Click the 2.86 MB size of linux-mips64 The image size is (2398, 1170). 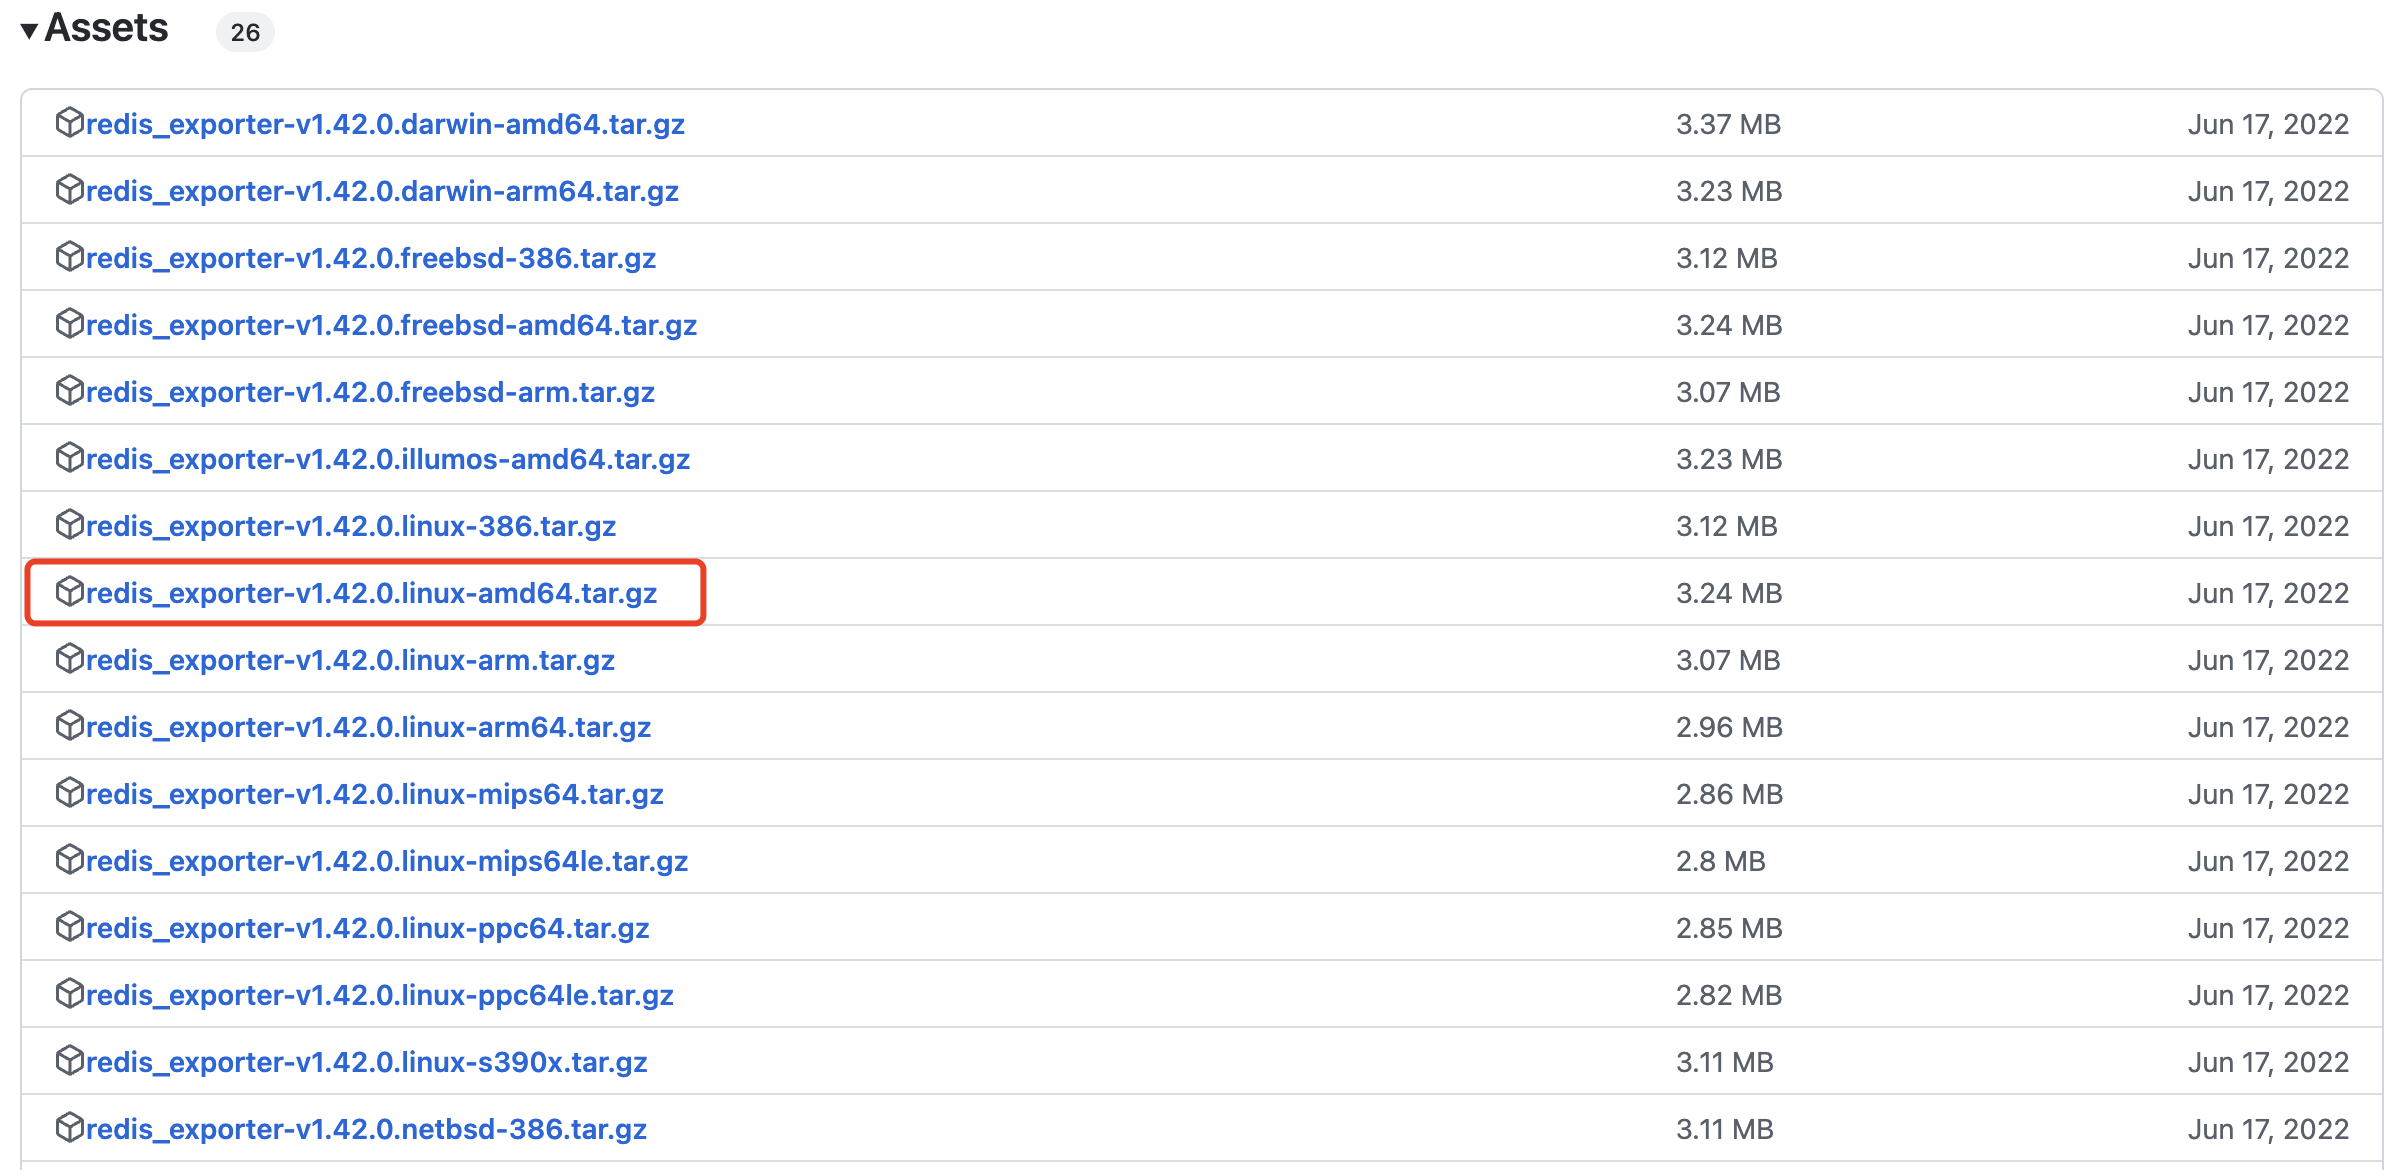pos(1729,794)
